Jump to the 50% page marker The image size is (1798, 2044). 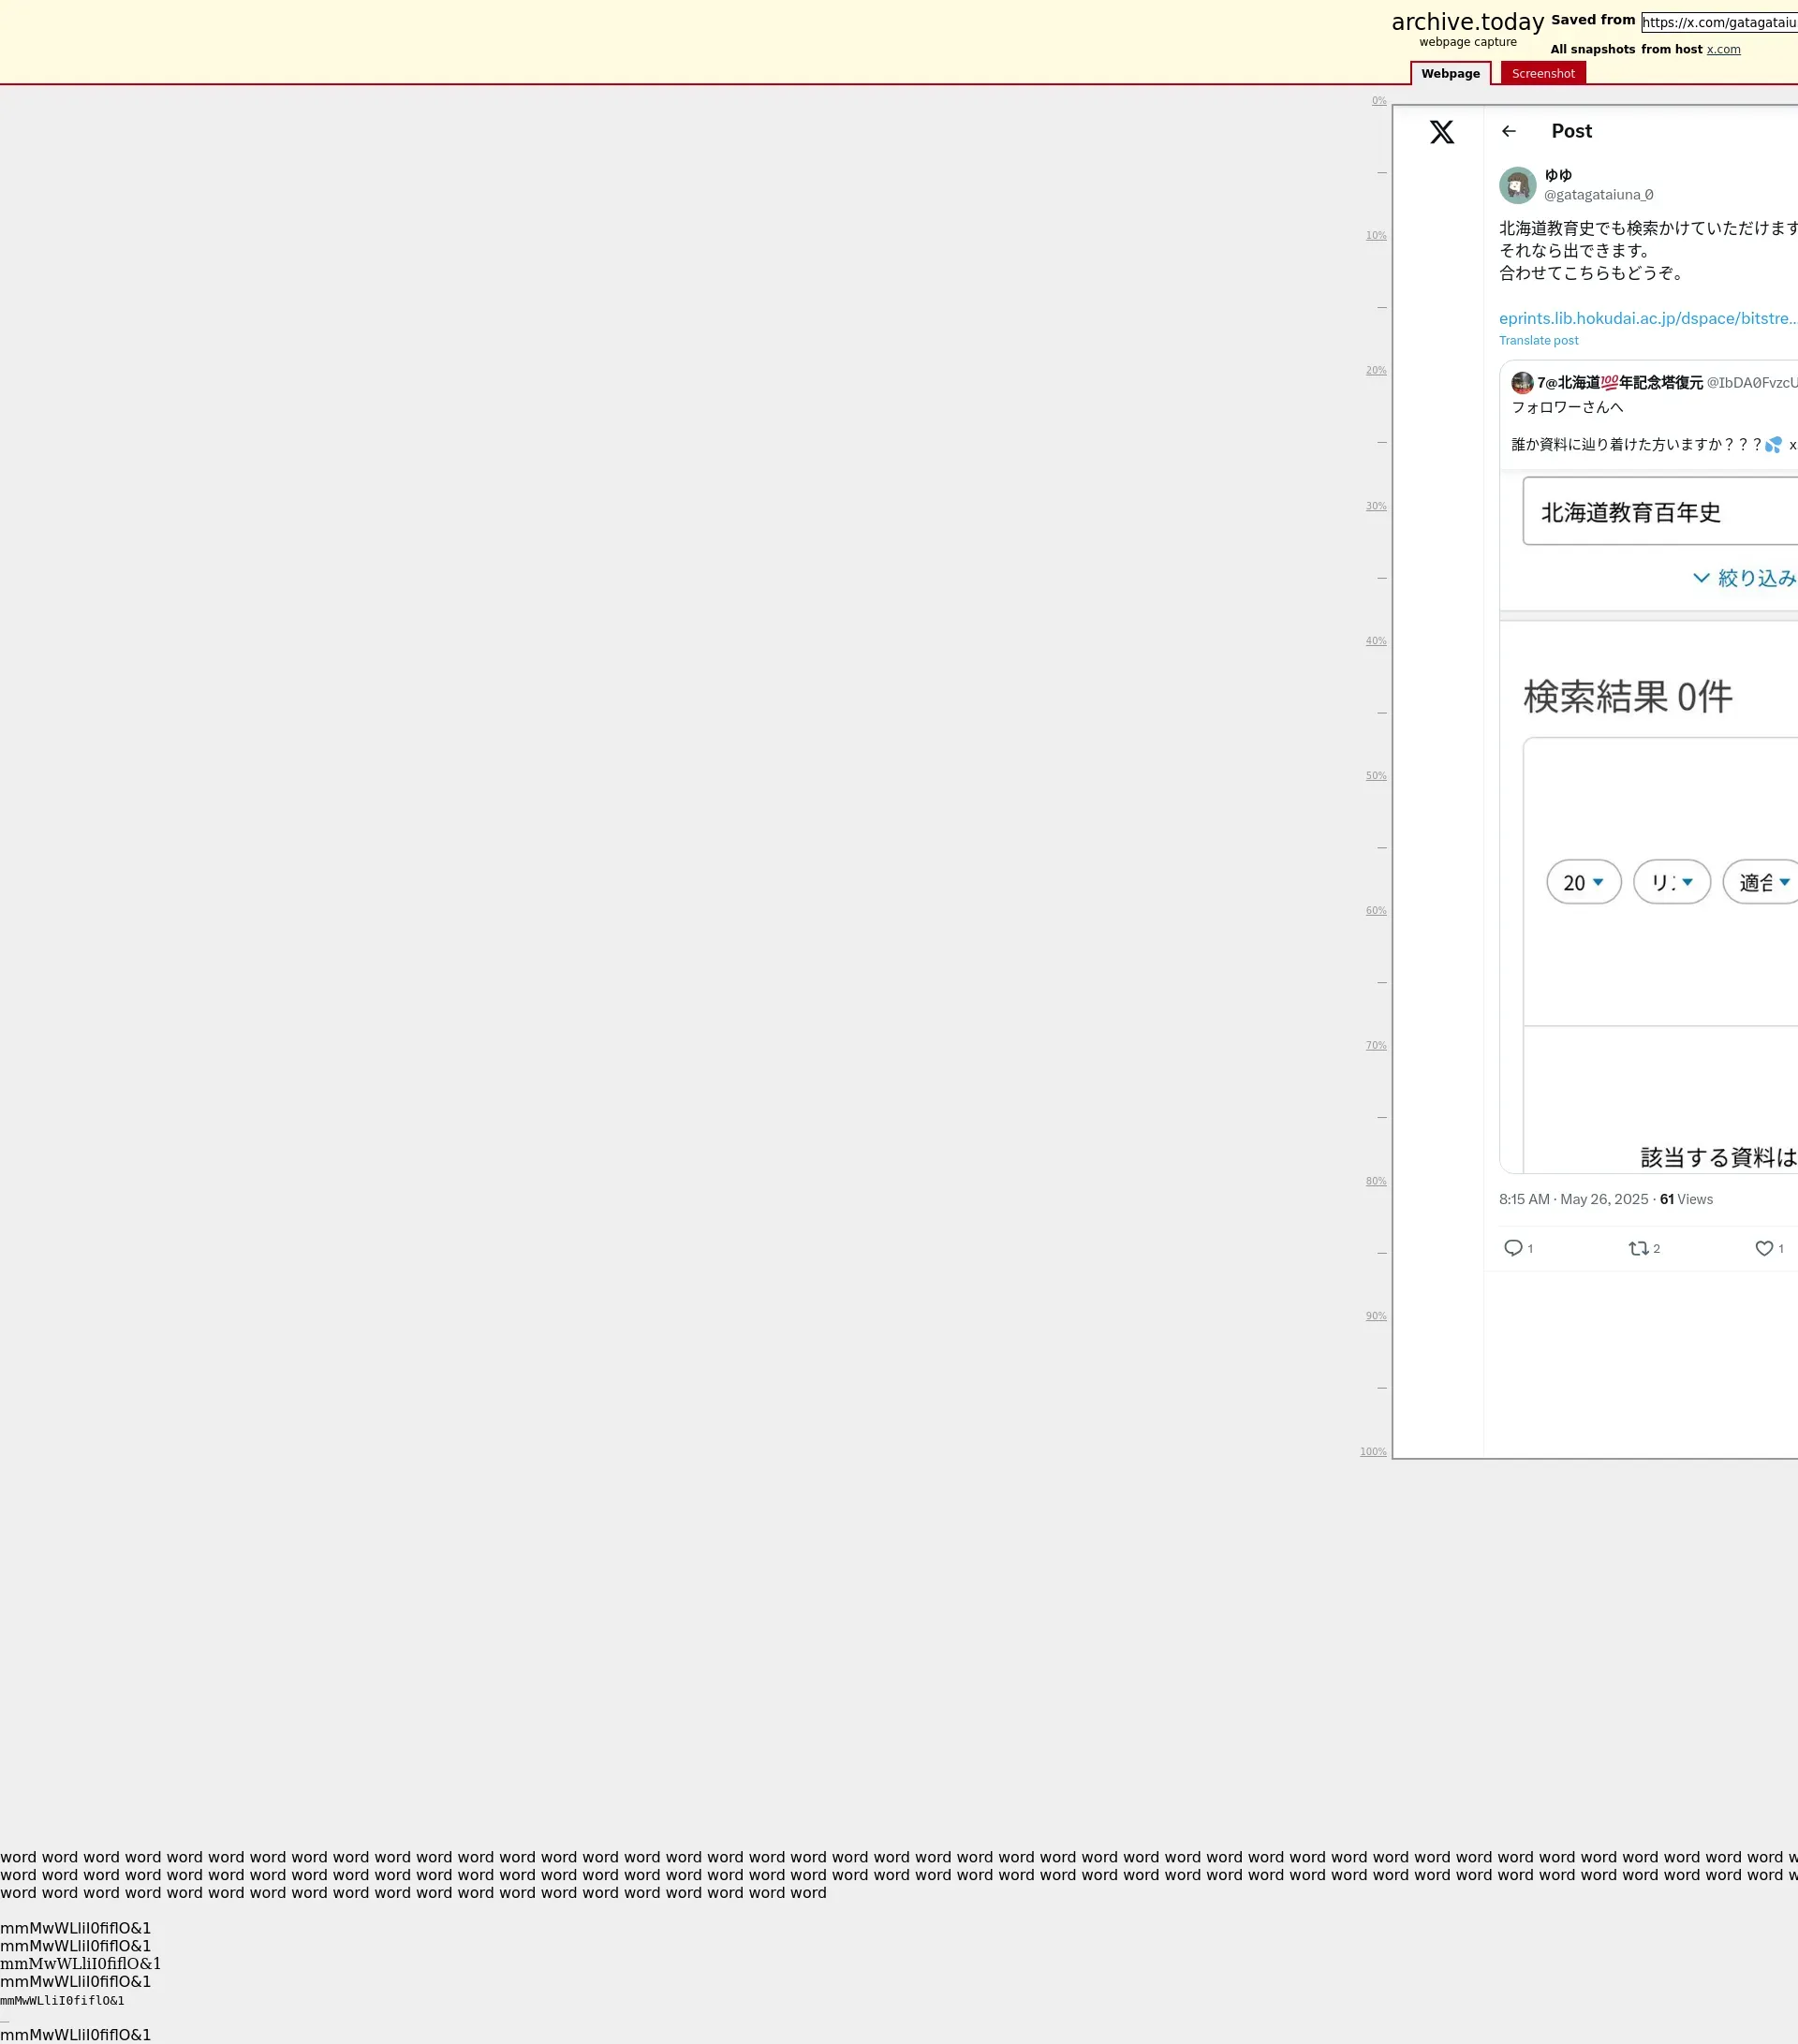coord(1376,776)
